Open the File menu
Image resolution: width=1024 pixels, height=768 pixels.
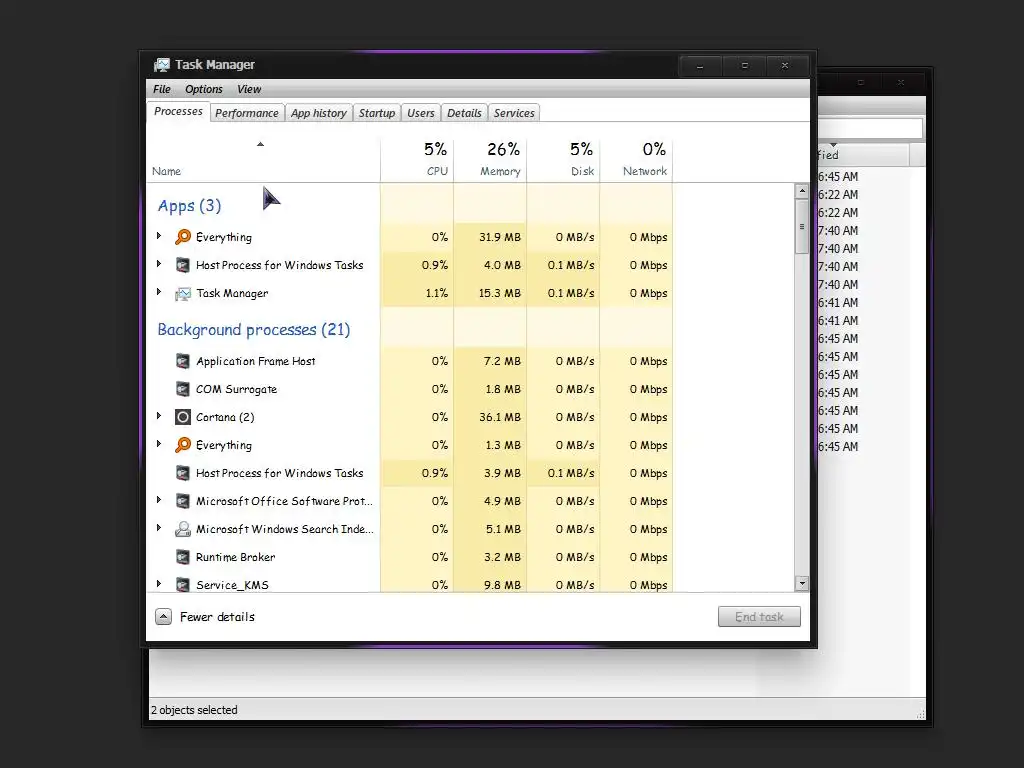pyautogui.click(x=162, y=89)
